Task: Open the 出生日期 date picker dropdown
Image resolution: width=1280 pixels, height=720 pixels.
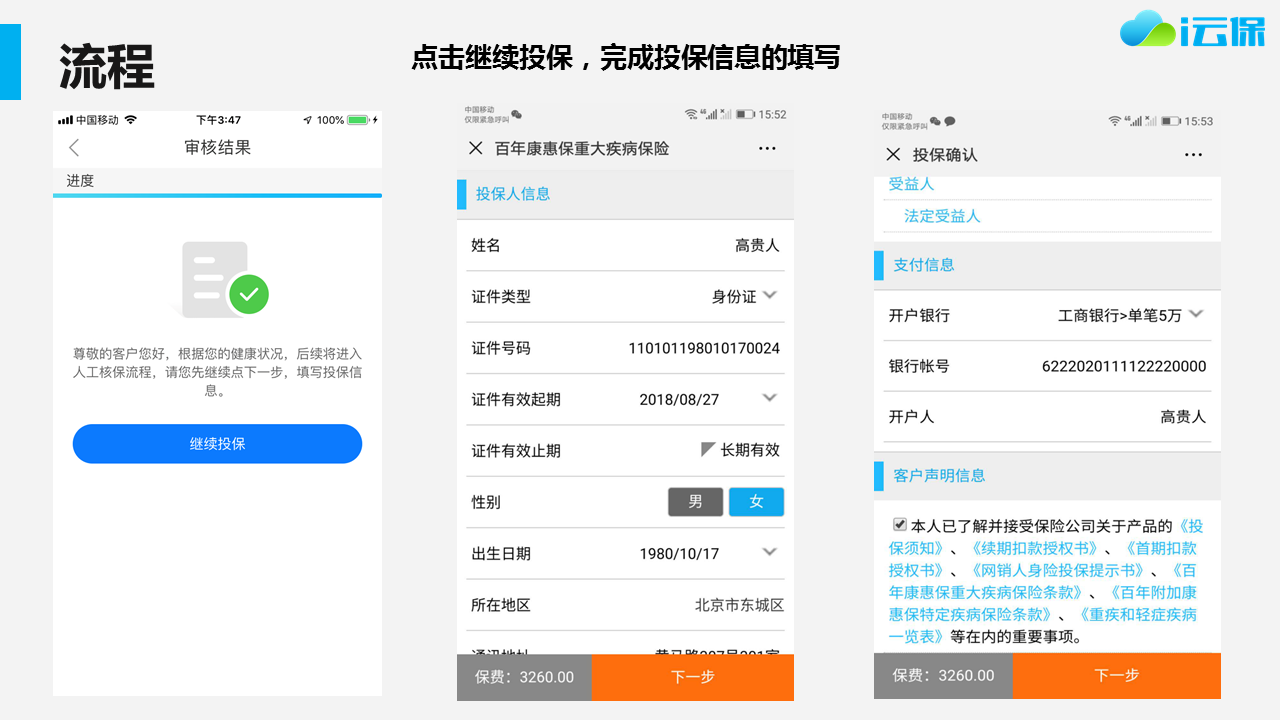Action: coord(769,552)
